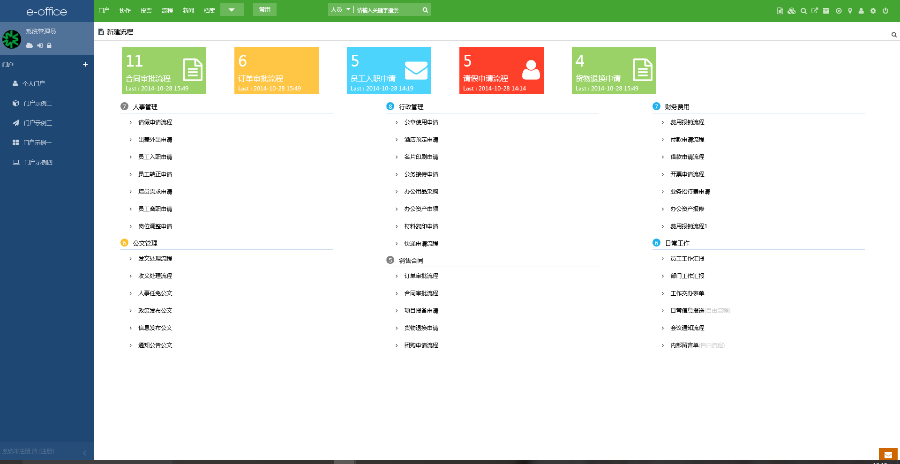This screenshot has width=900, height=464.
Task: Click the circular target icon in the top toolbar
Action: pos(839,11)
